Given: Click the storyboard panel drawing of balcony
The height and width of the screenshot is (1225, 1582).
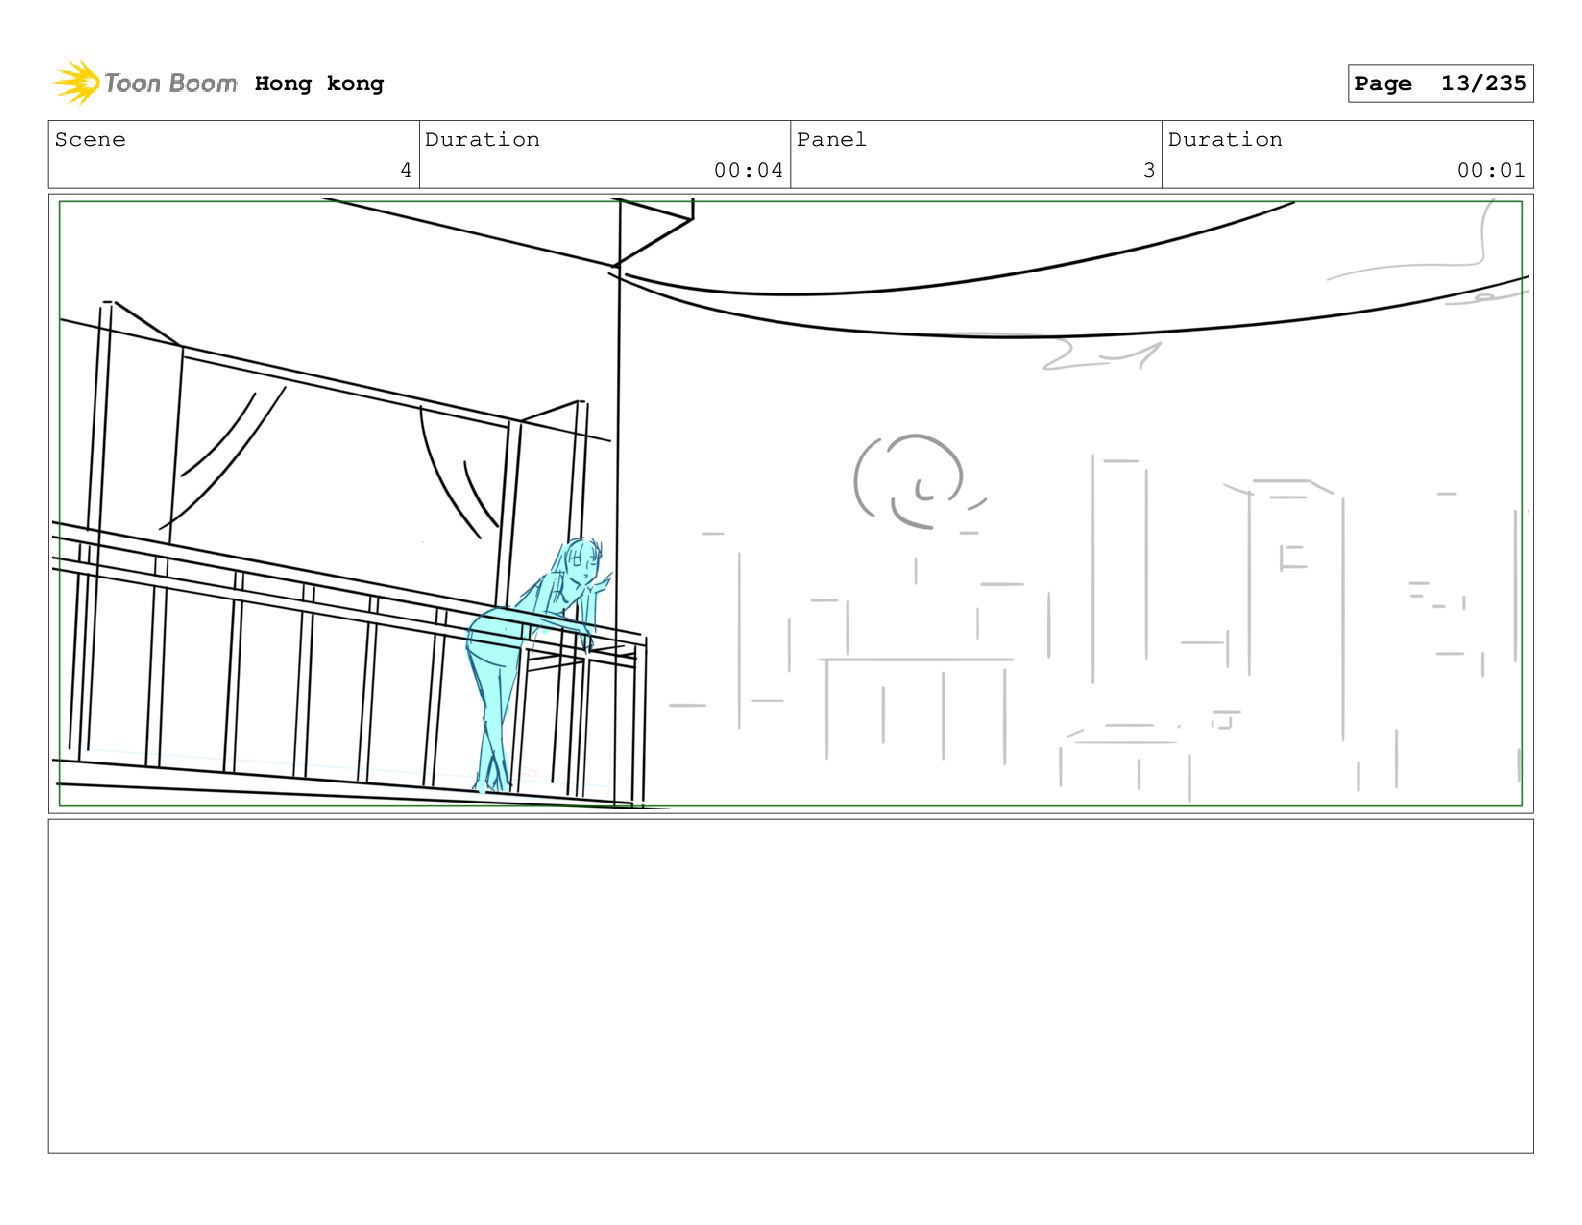Looking at the screenshot, I should pos(790,503).
